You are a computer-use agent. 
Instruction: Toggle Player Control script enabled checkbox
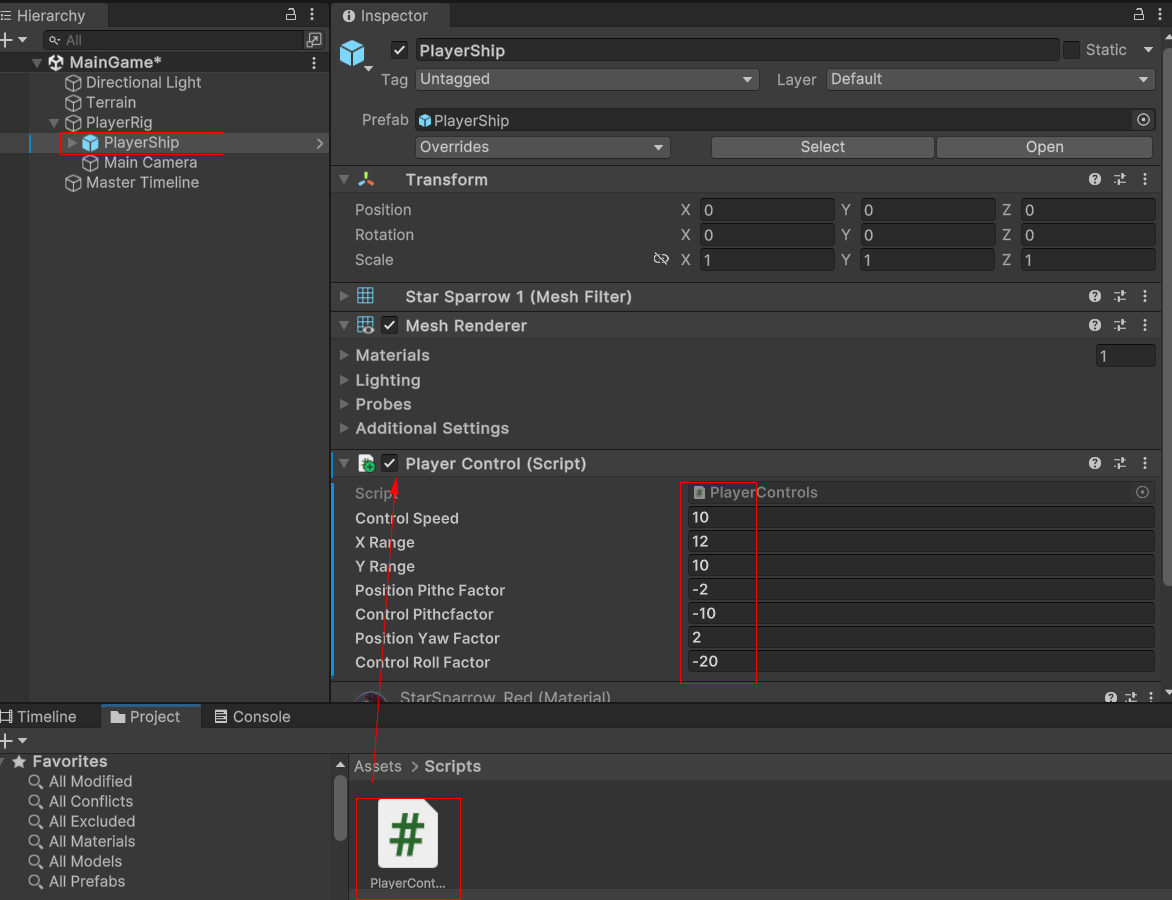(x=389, y=463)
